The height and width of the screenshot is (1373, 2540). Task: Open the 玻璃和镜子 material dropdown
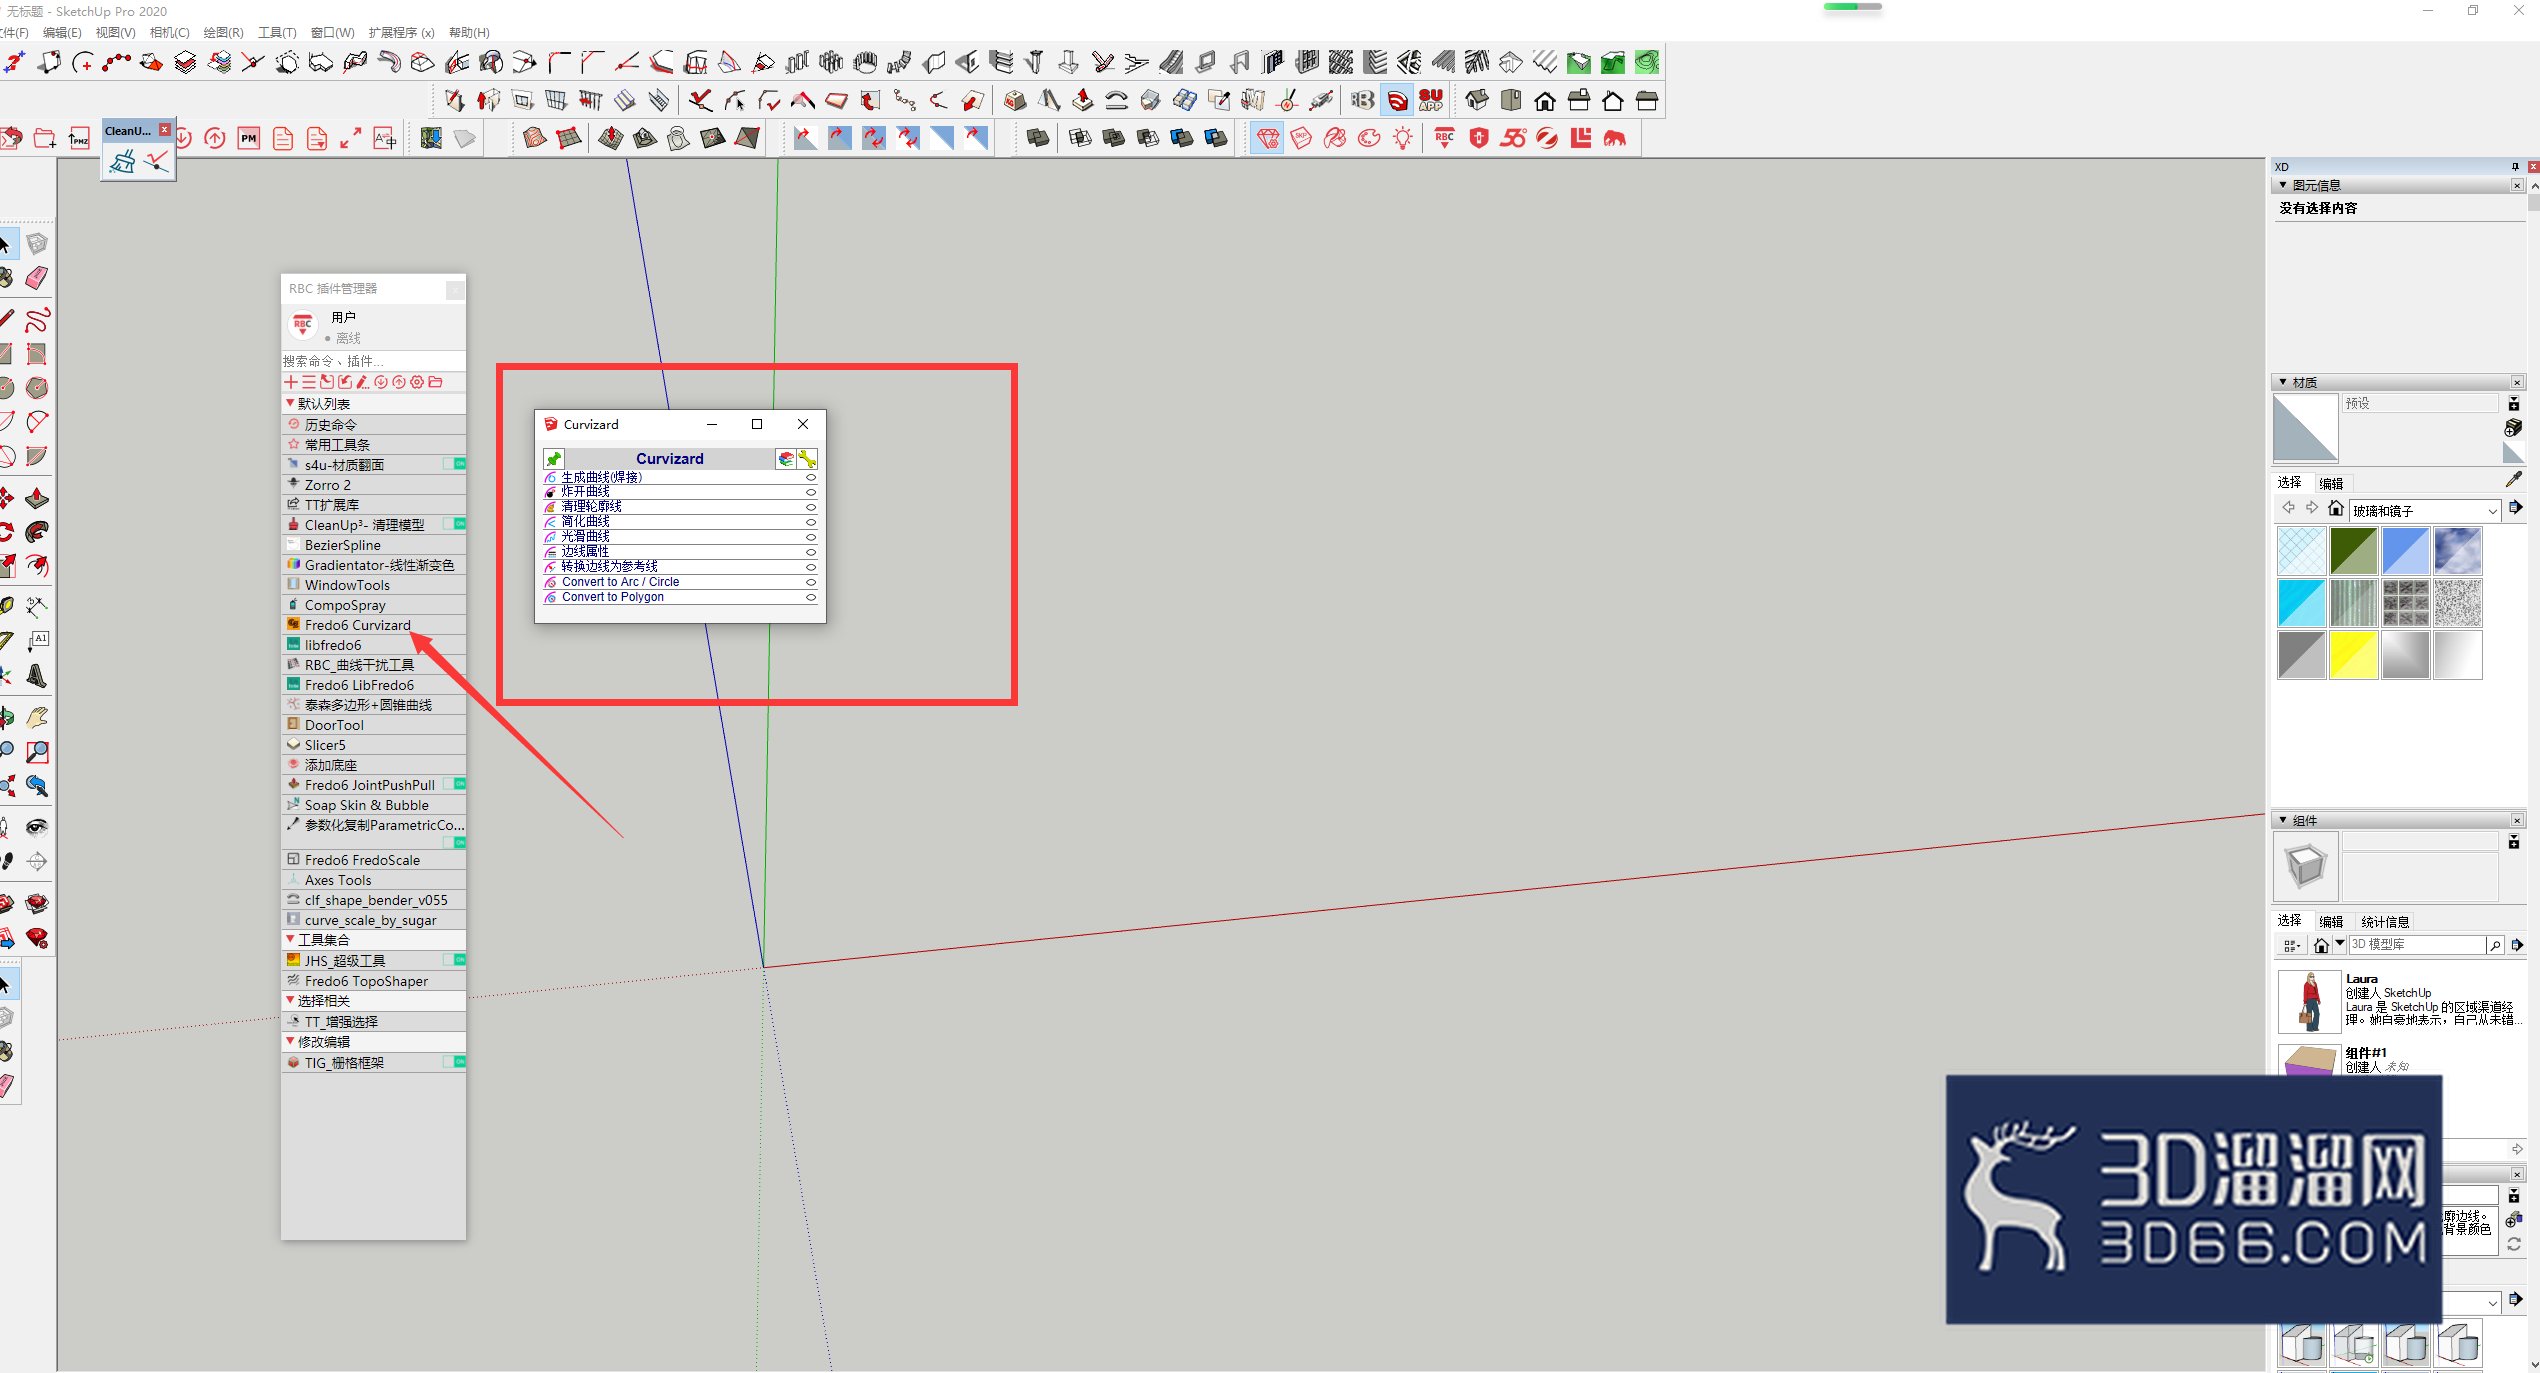click(x=2425, y=510)
